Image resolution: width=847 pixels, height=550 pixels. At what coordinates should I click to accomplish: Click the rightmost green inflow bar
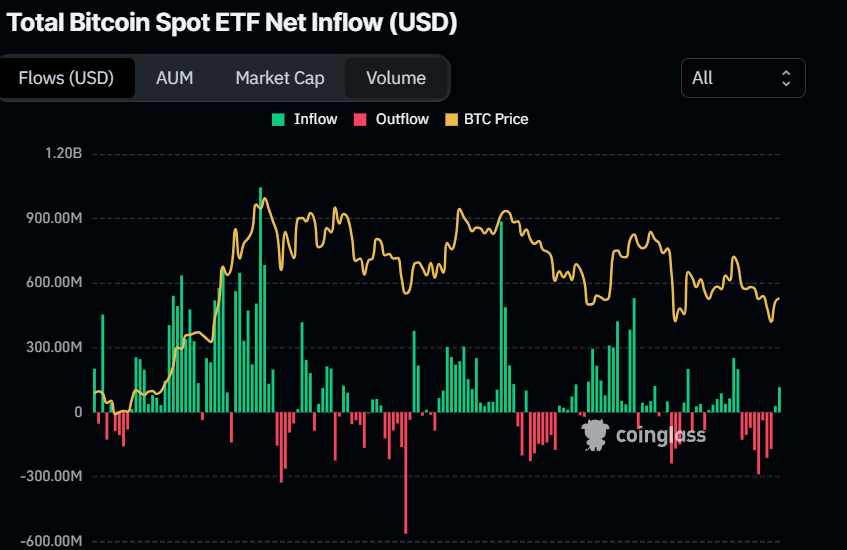779,400
